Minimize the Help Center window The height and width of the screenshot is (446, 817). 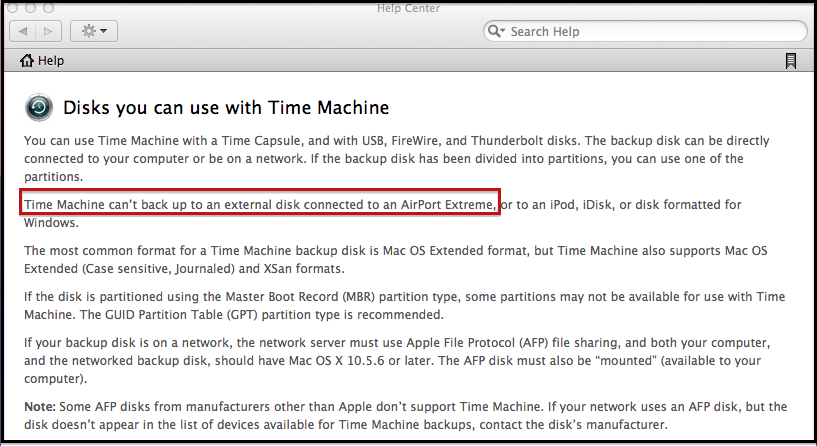click(30, 7)
